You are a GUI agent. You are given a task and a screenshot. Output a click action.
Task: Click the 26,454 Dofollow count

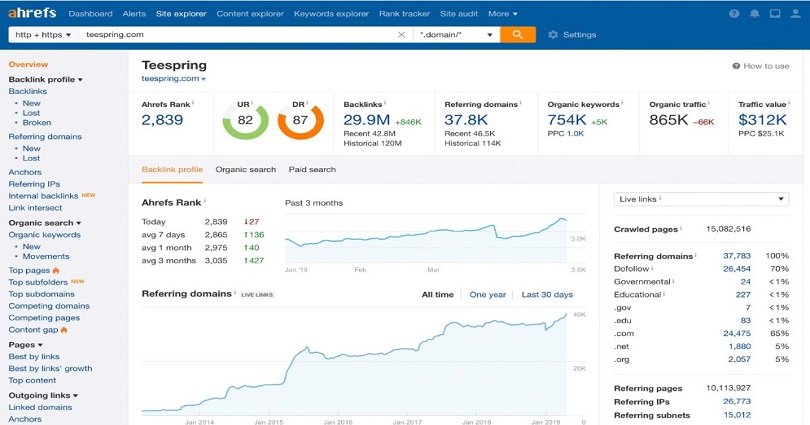(737, 269)
